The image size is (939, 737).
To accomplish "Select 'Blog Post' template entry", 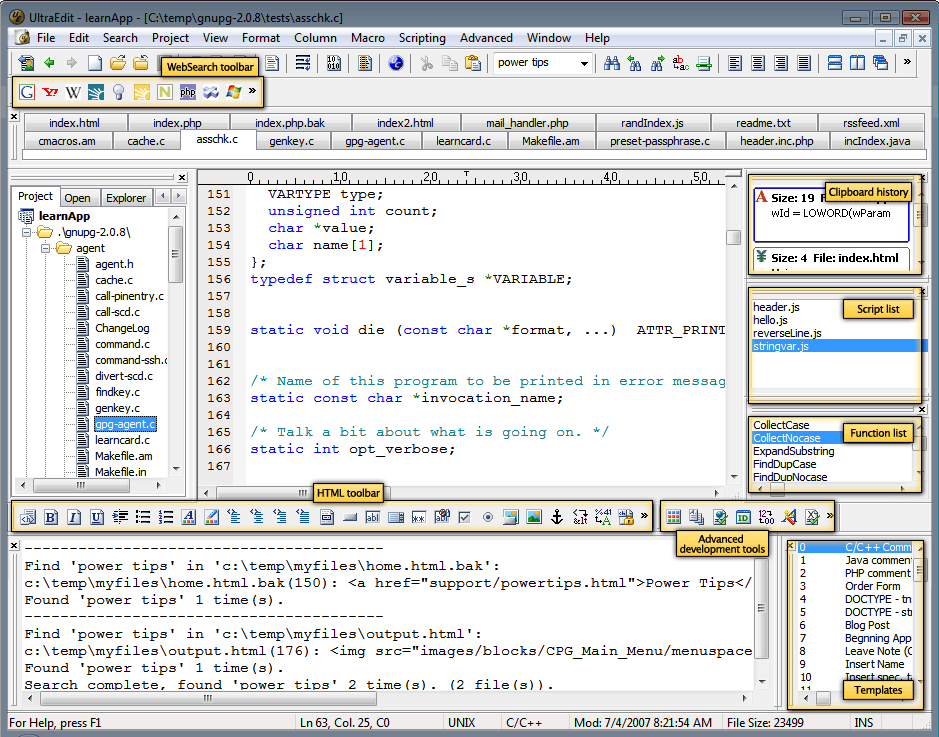I will point(867,625).
